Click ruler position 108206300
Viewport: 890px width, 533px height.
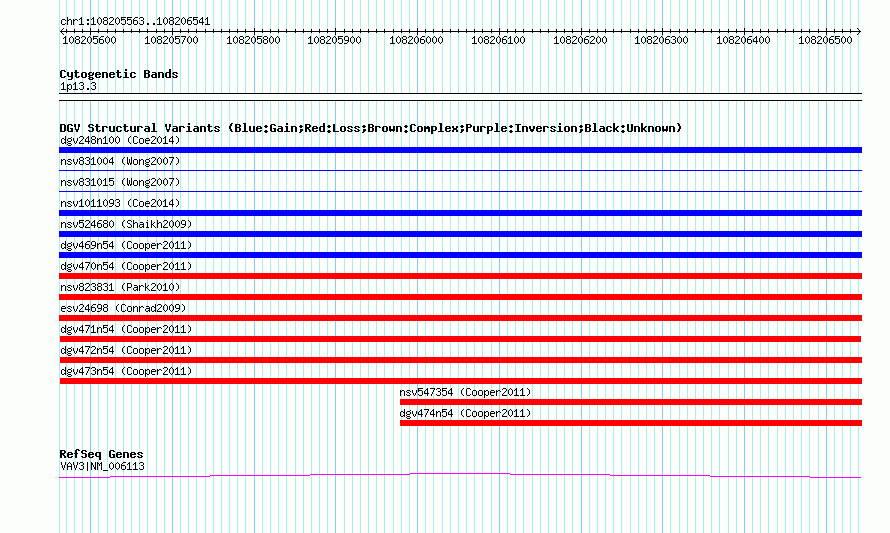coord(661,40)
